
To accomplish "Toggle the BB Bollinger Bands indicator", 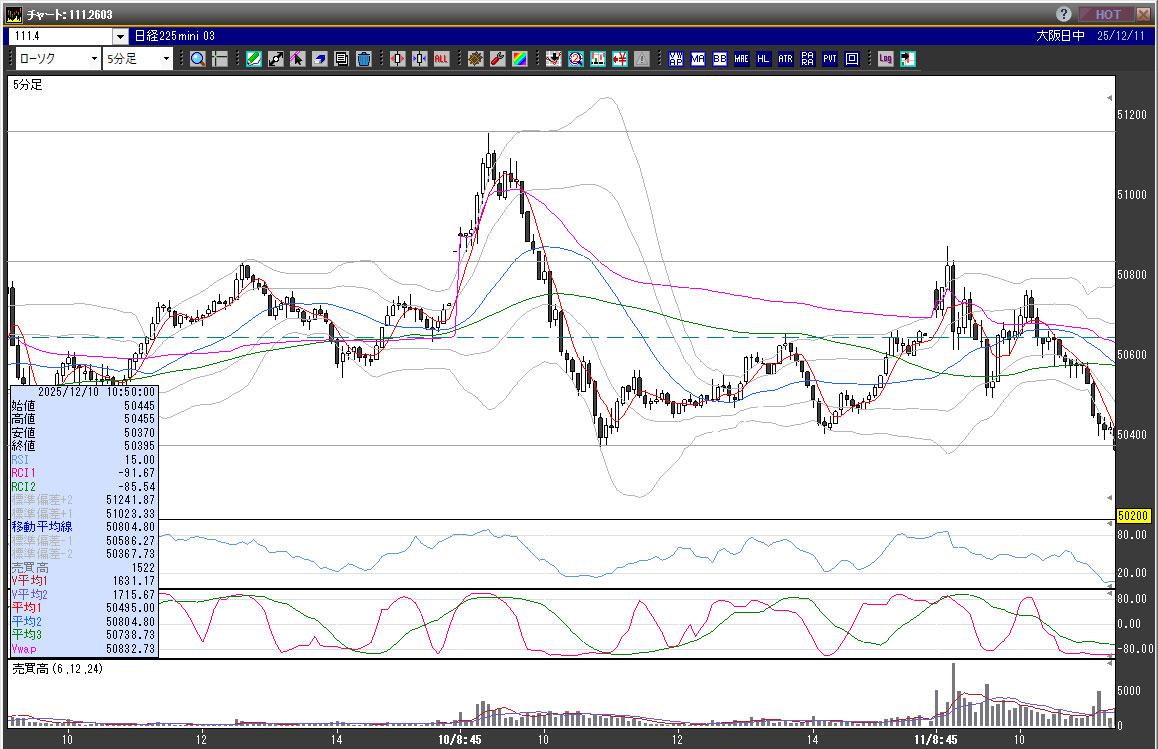I will pyautogui.click(x=719, y=59).
